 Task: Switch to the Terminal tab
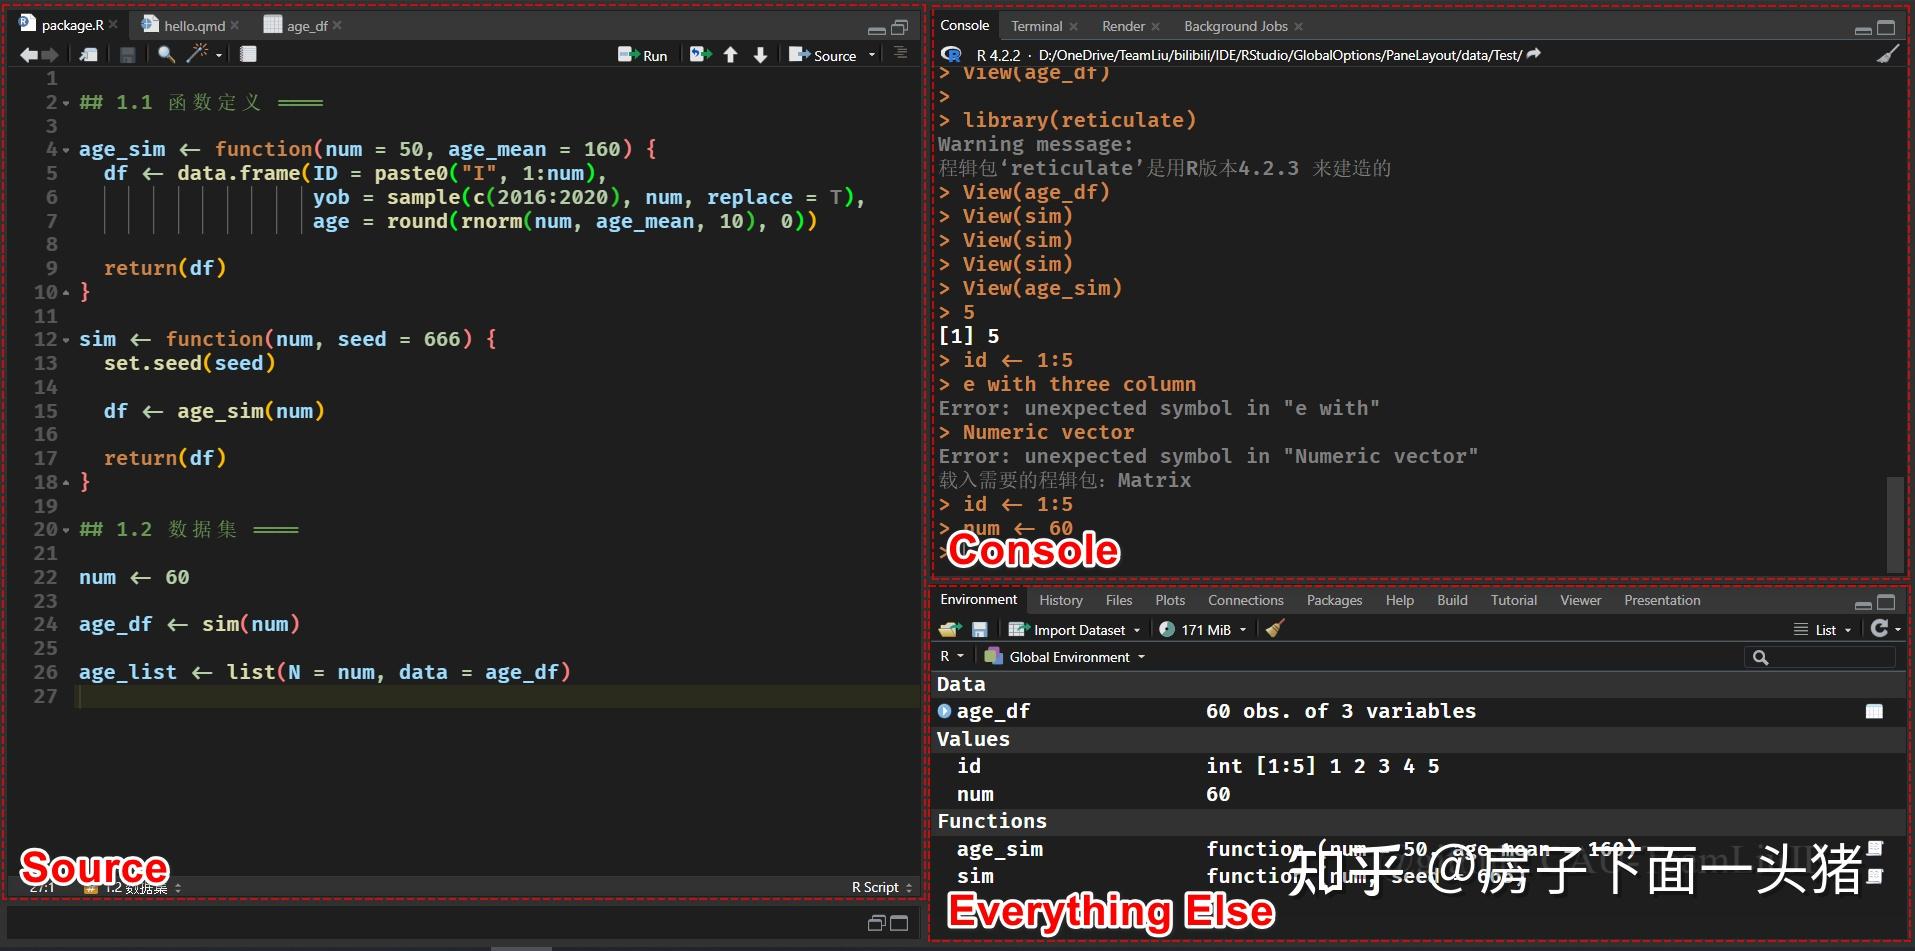point(1037,26)
